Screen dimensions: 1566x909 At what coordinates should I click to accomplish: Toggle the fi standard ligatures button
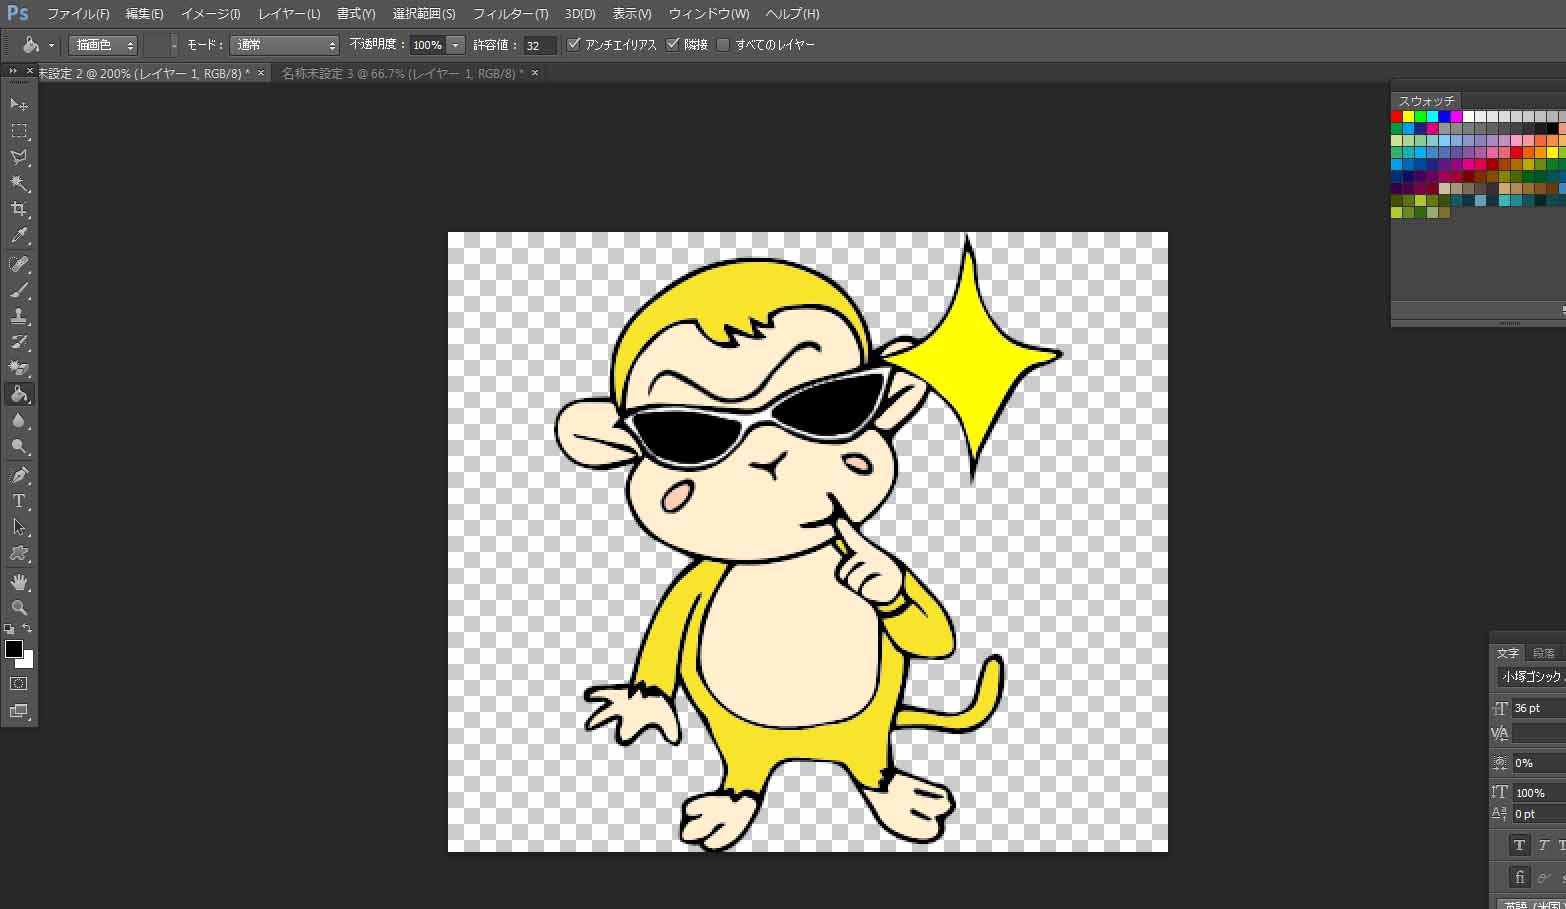pos(1519,877)
